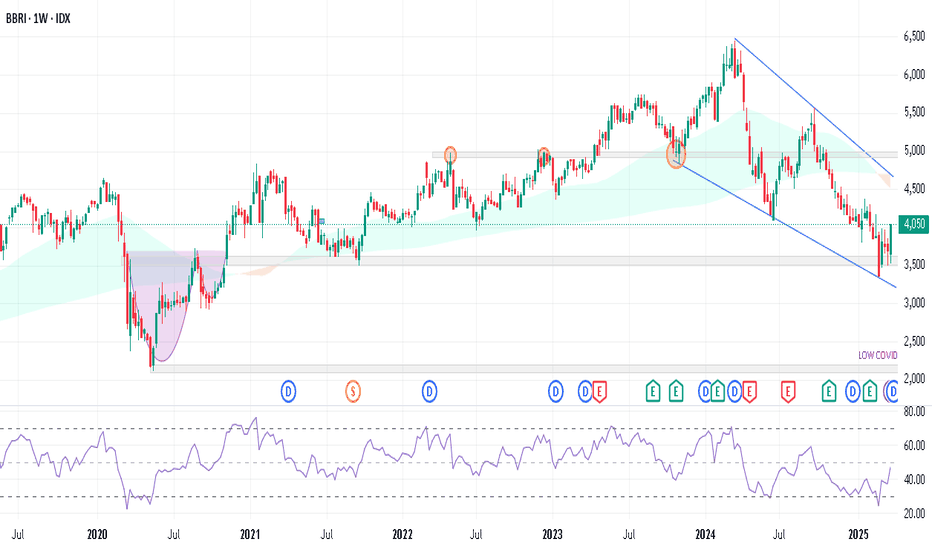The height and width of the screenshot is (550, 932).
Task: Click the 2,000 price axis label
Action: [914, 379]
